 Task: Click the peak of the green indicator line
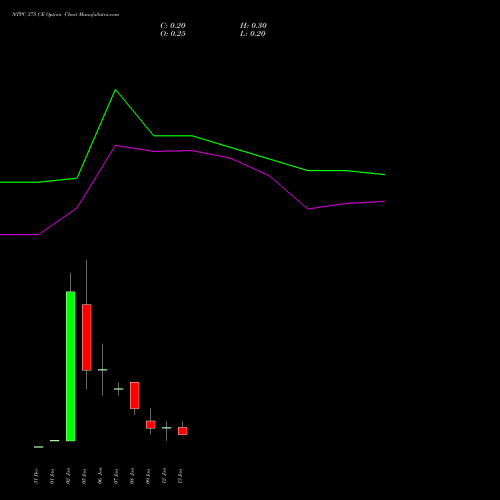point(116,90)
